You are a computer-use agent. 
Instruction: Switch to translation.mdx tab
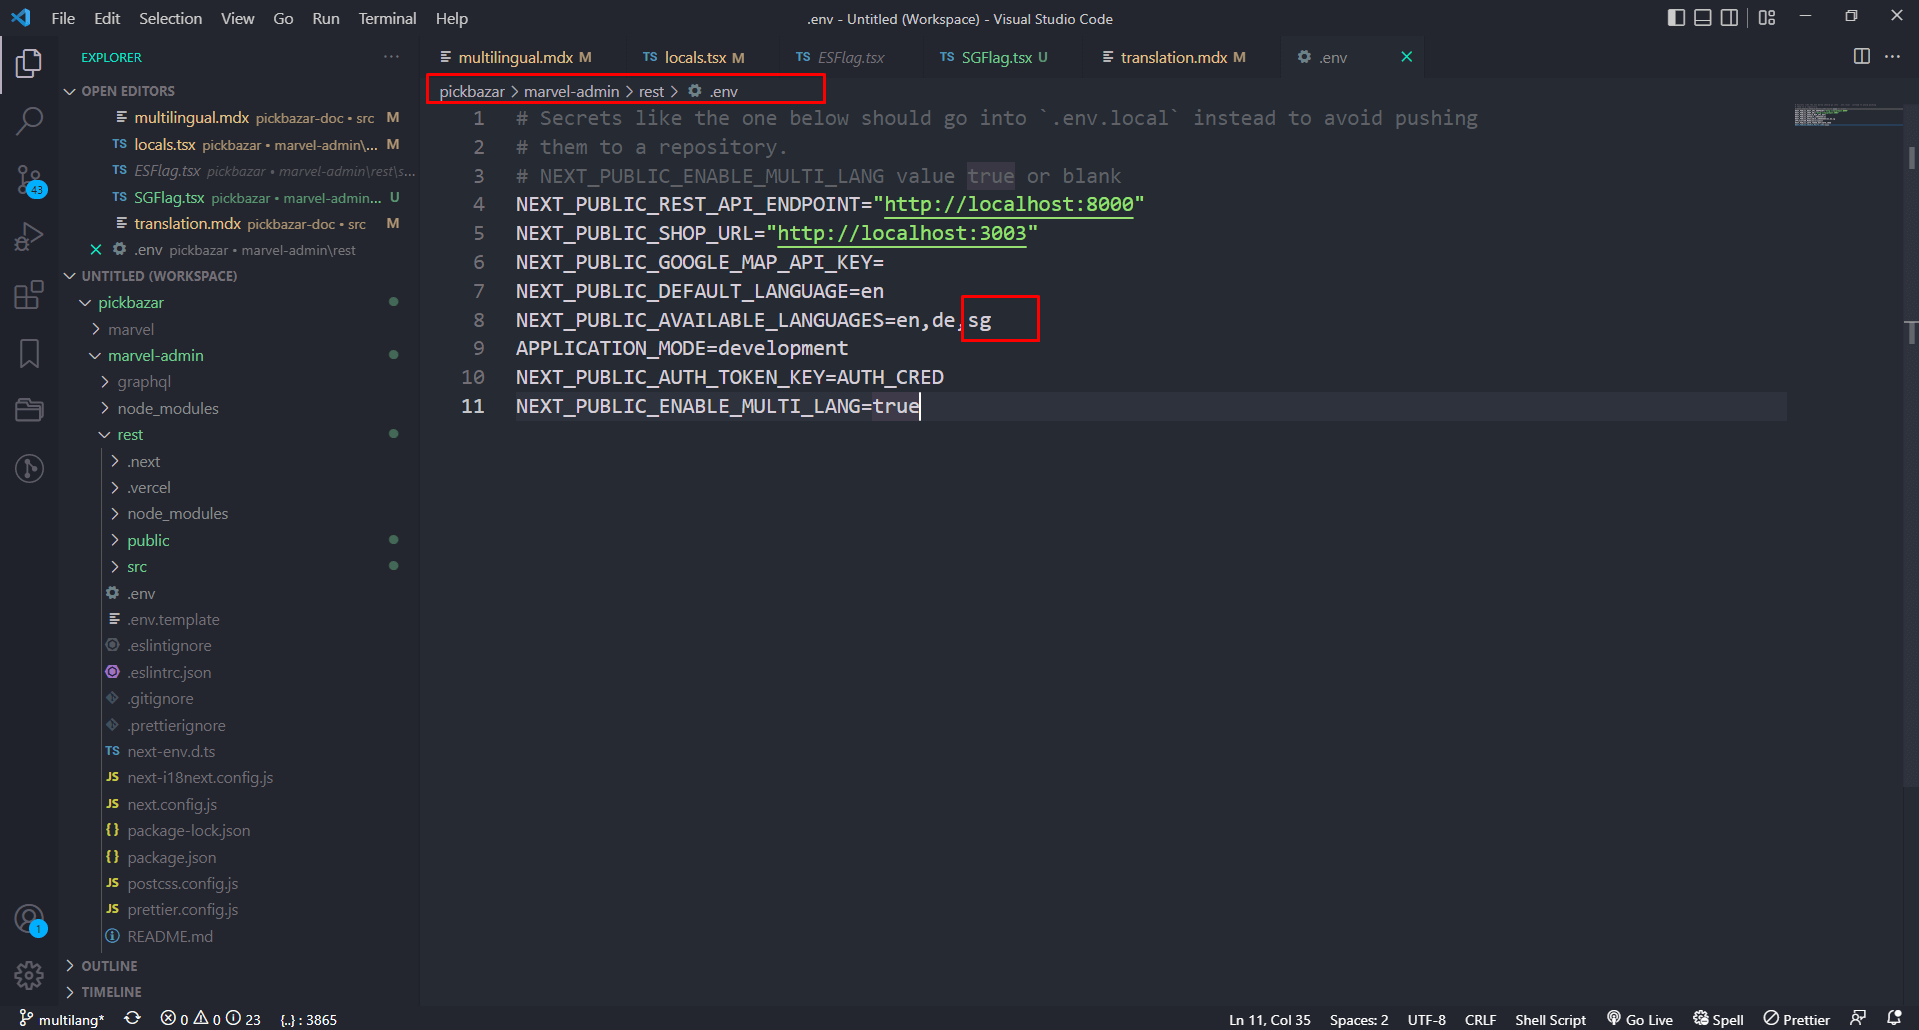tap(1174, 57)
